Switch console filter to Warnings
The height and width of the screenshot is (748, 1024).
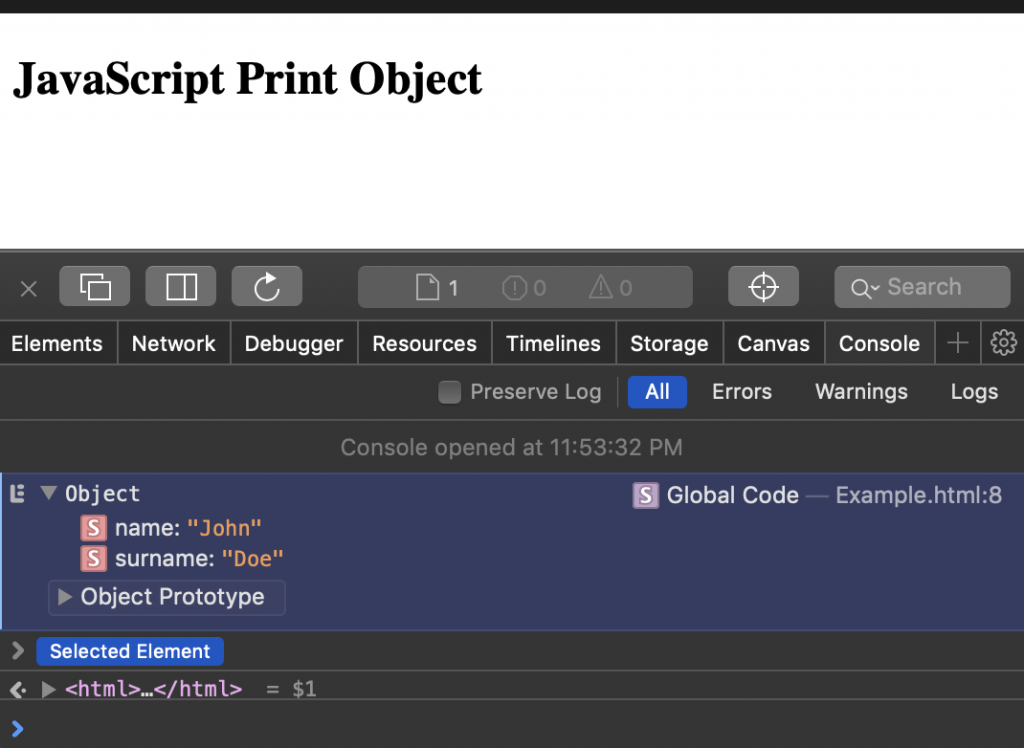pyautogui.click(x=860, y=392)
